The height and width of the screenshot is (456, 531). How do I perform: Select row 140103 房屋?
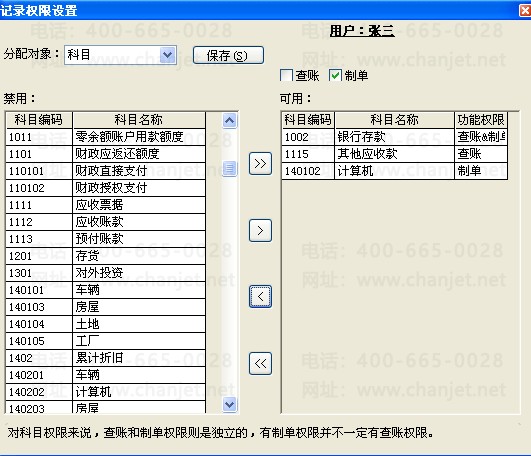pyautogui.click(x=105, y=307)
